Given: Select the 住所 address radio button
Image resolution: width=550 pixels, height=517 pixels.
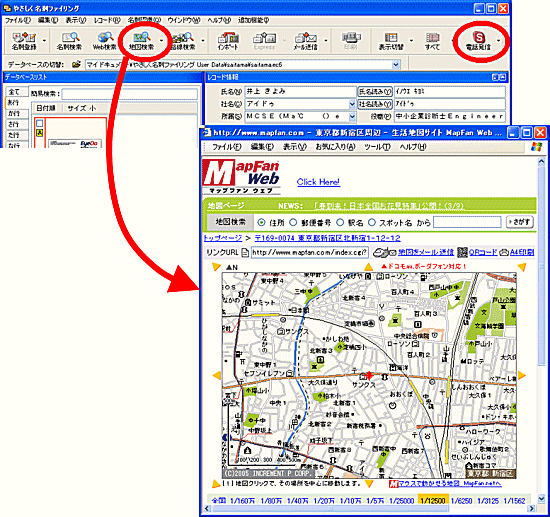Looking at the screenshot, I should click(261, 222).
